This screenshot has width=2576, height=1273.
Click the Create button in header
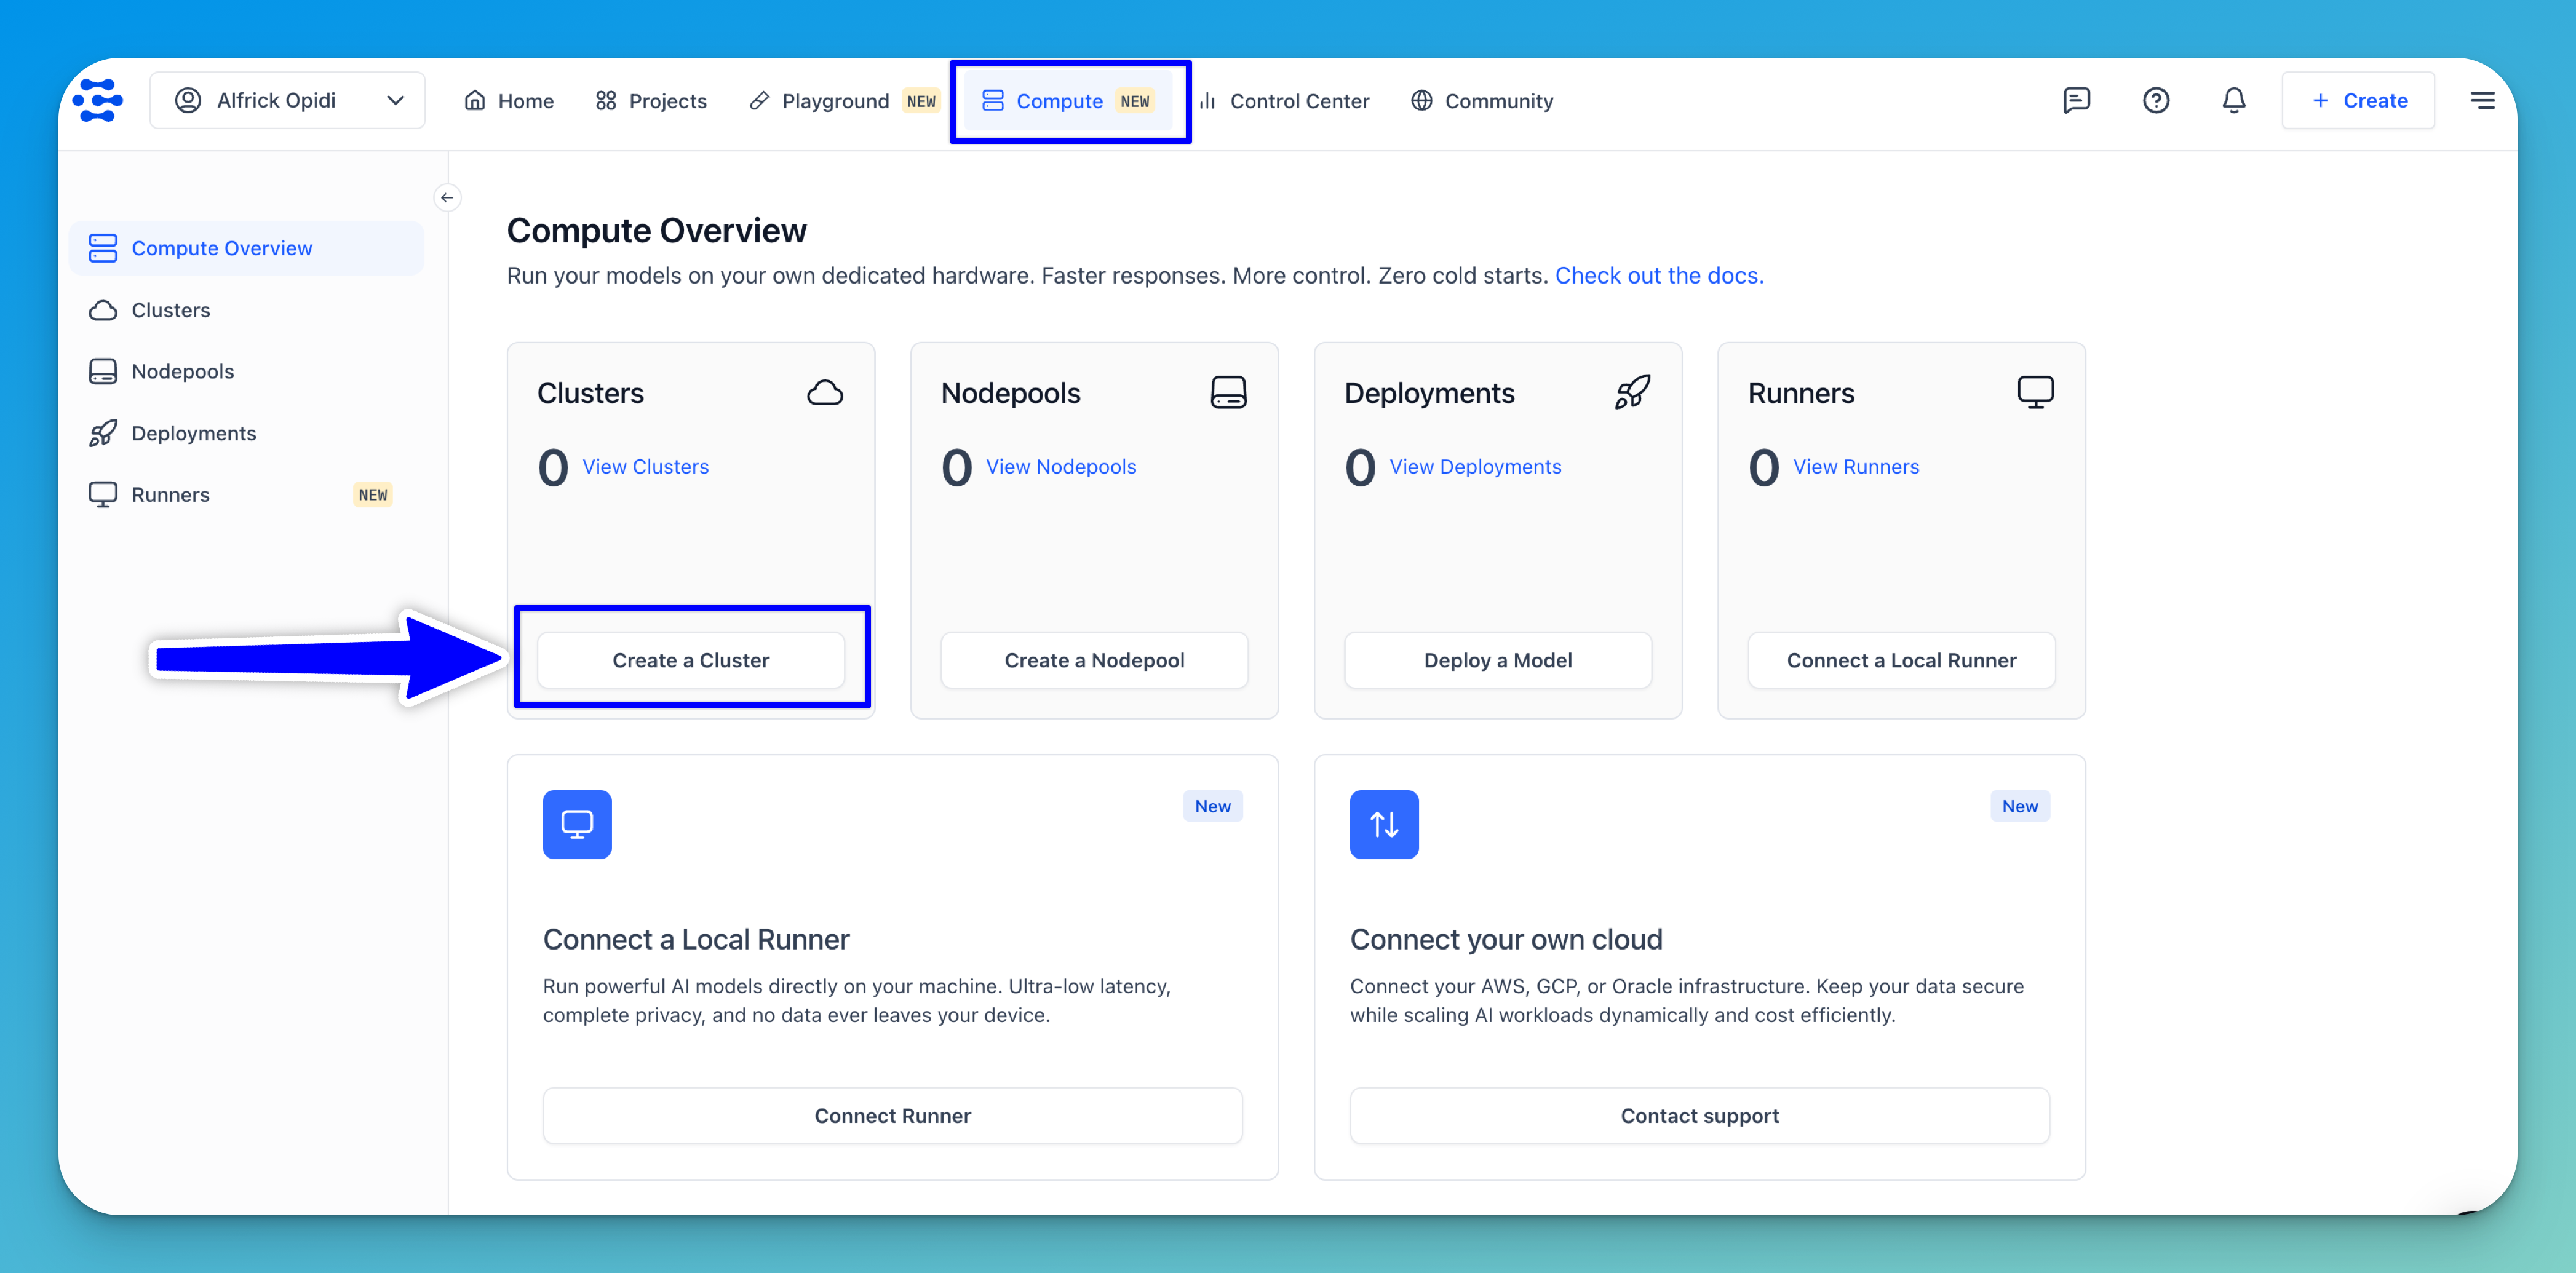(x=2358, y=100)
